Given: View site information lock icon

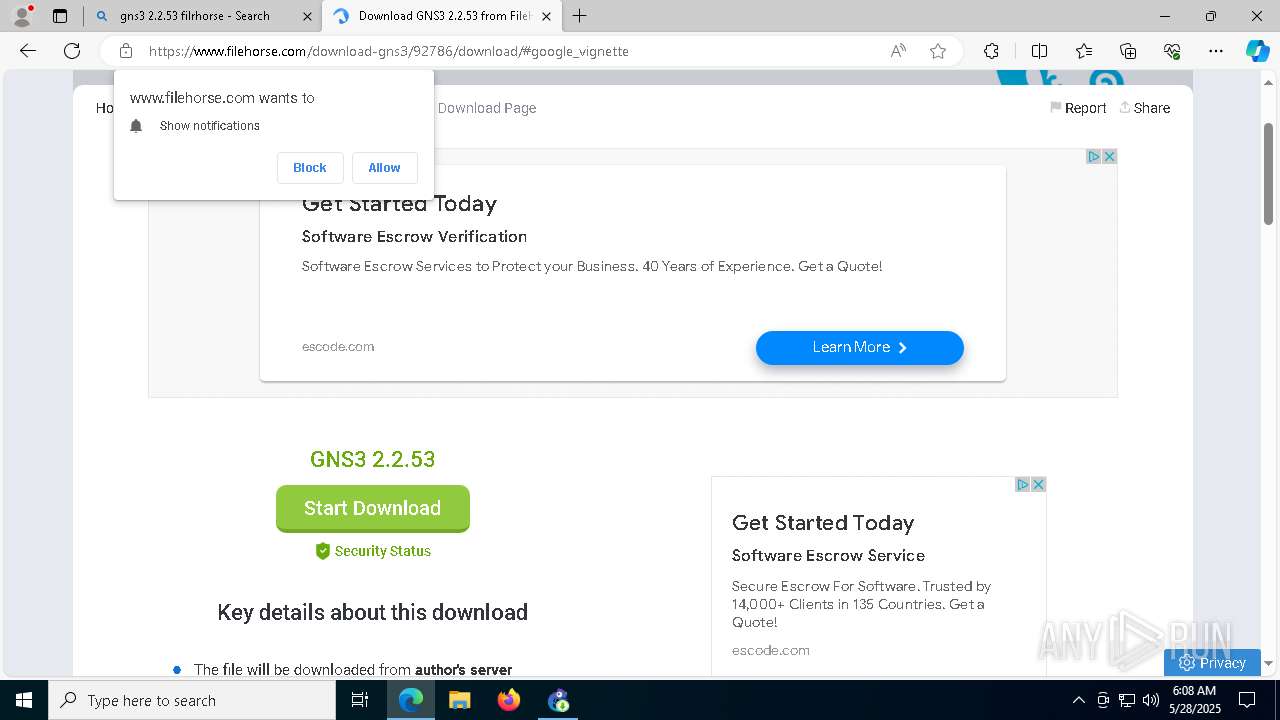Looking at the screenshot, I should pos(126,51).
